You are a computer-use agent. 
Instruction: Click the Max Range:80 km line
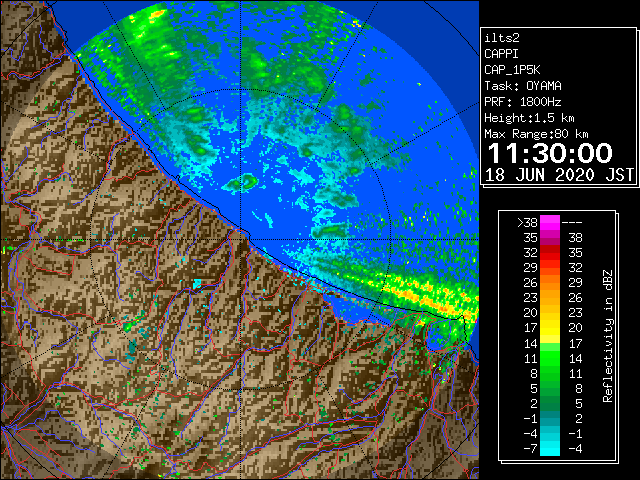pos(536,134)
